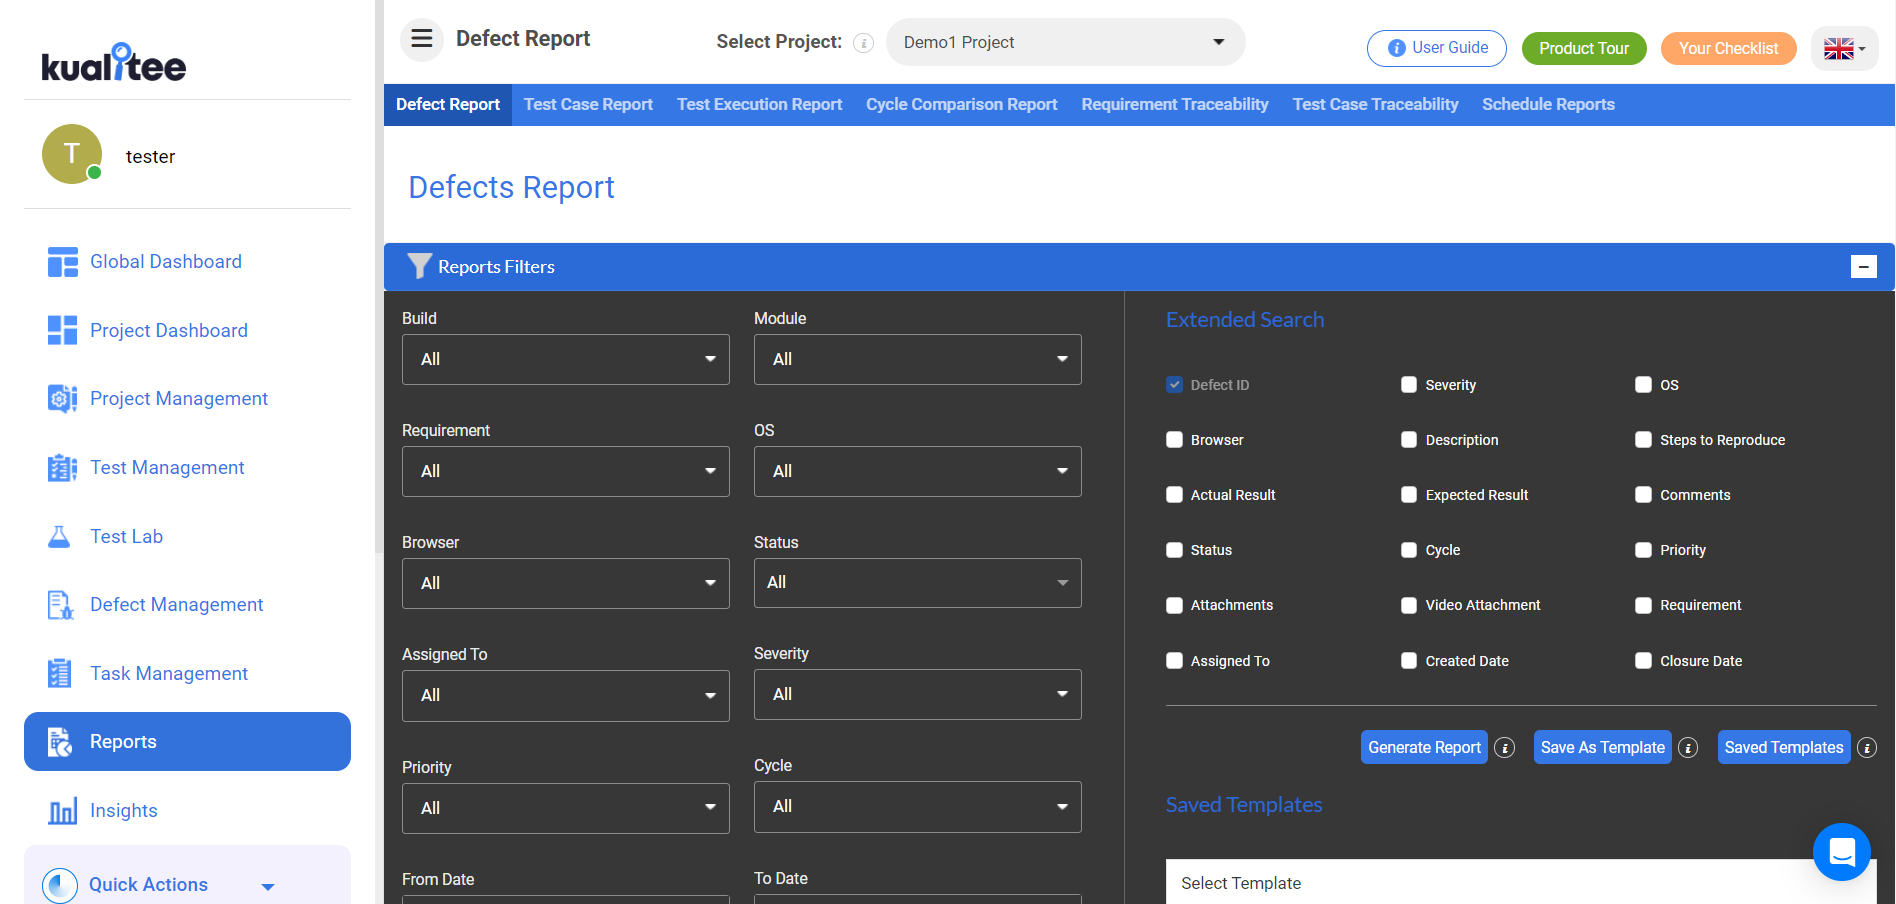Collapse the Reports Filters panel
The width and height of the screenshot is (1896, 904).
pyautogui.click(x=1863, y=267)
